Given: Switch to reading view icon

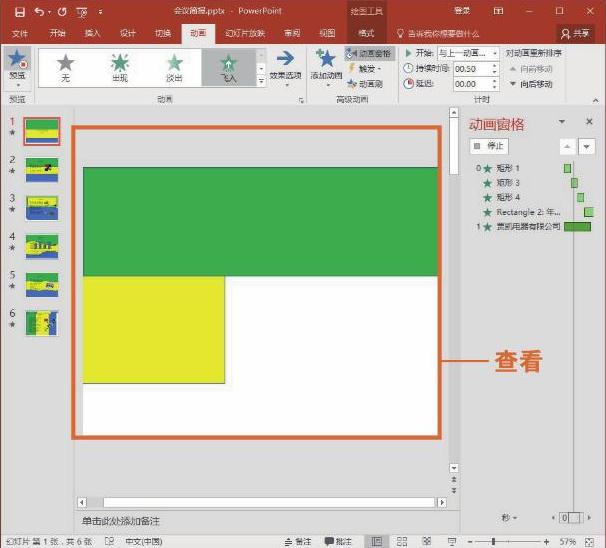Looking at the screenshot, I should [427, 541].
